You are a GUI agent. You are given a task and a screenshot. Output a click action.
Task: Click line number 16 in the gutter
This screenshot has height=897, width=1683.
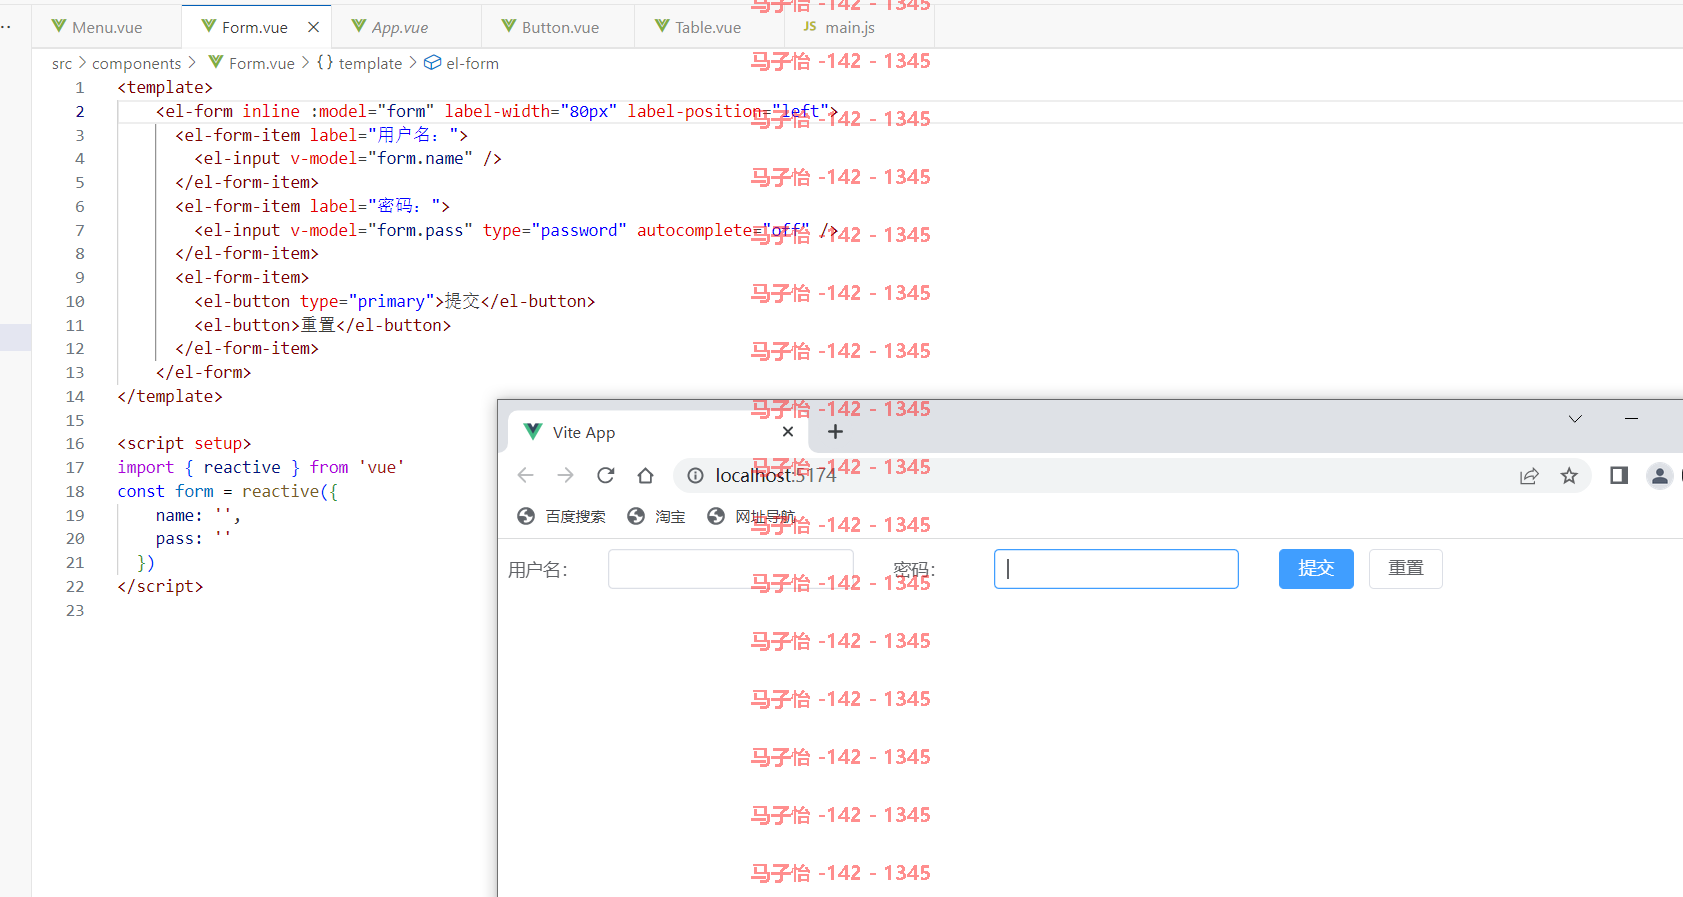coord(75,444)
